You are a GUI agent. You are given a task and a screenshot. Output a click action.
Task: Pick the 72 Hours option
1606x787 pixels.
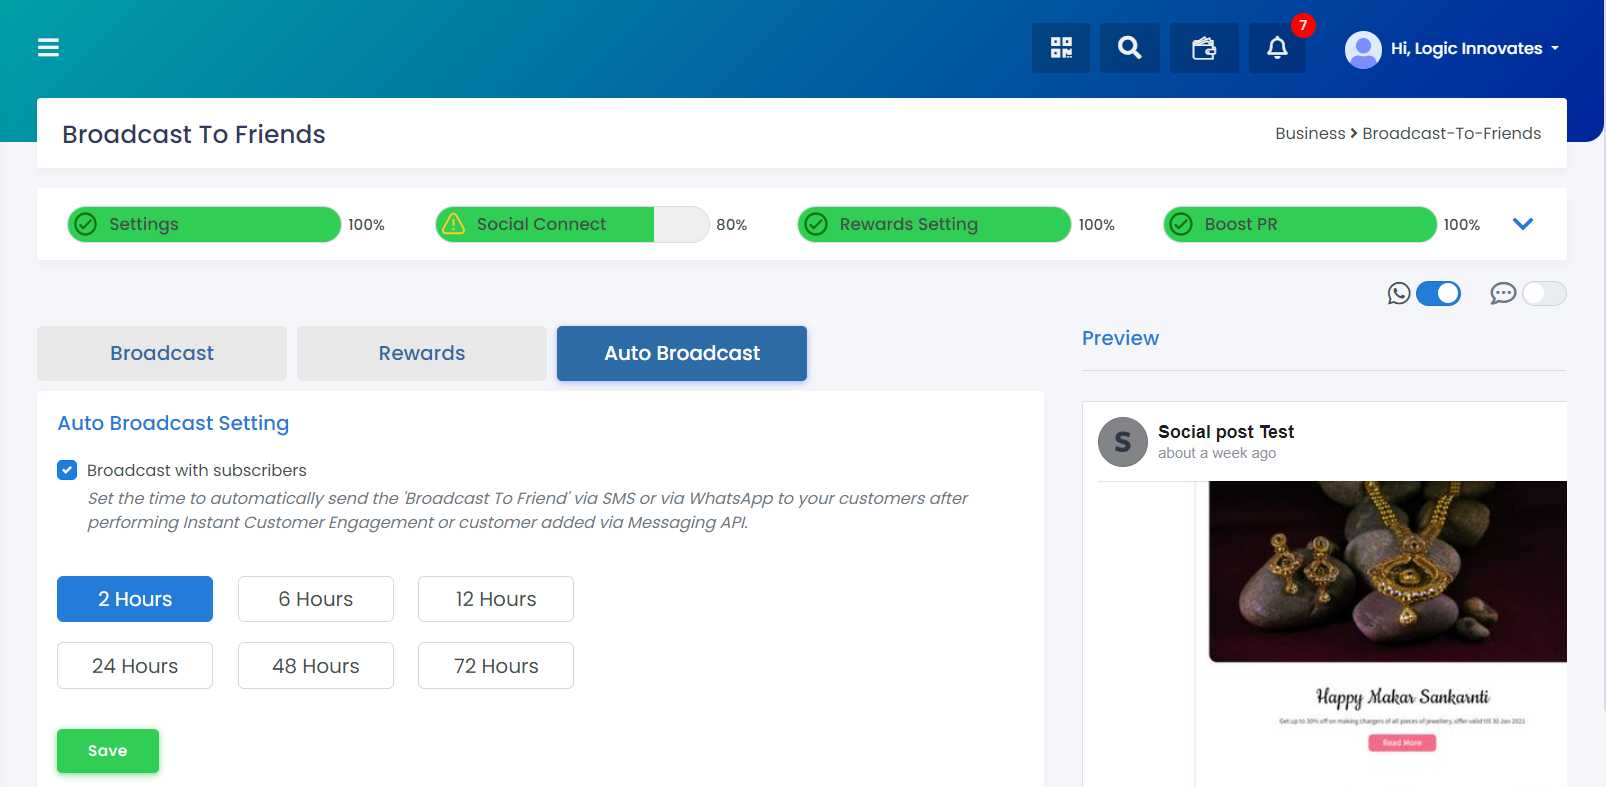[x=496, y=666]
